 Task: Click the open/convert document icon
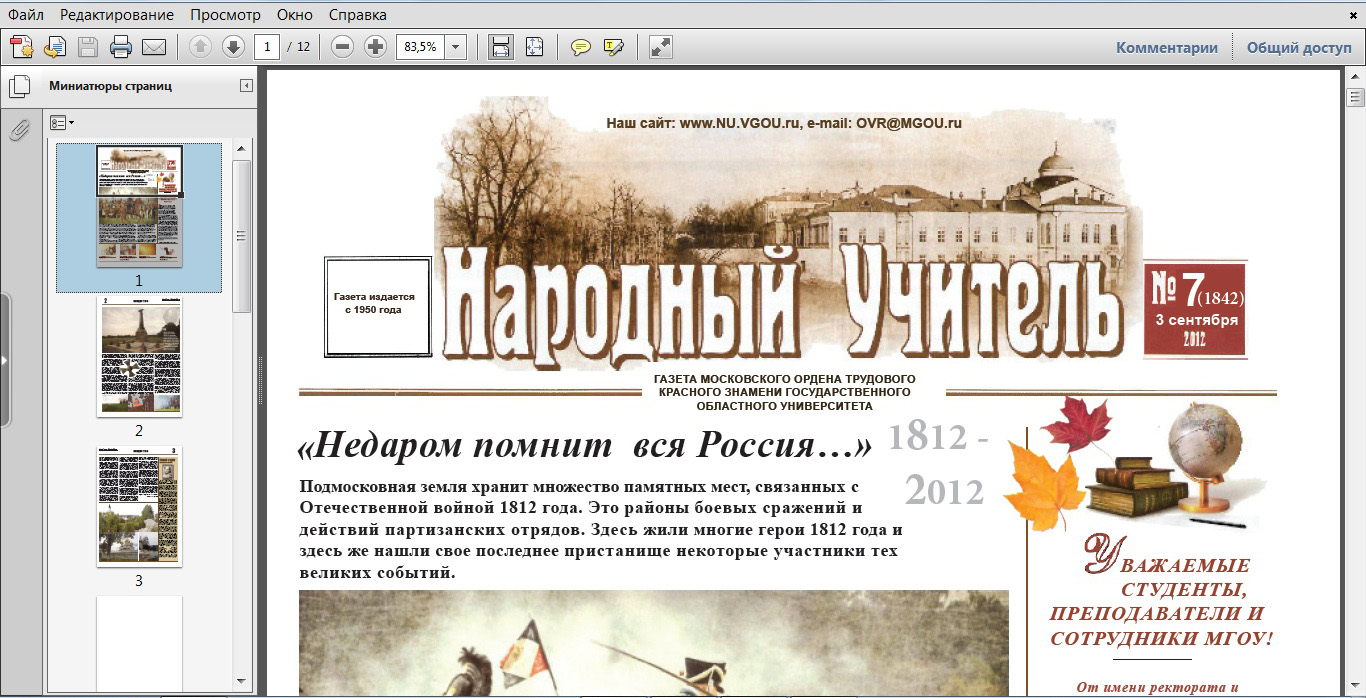tap(55, 47)
